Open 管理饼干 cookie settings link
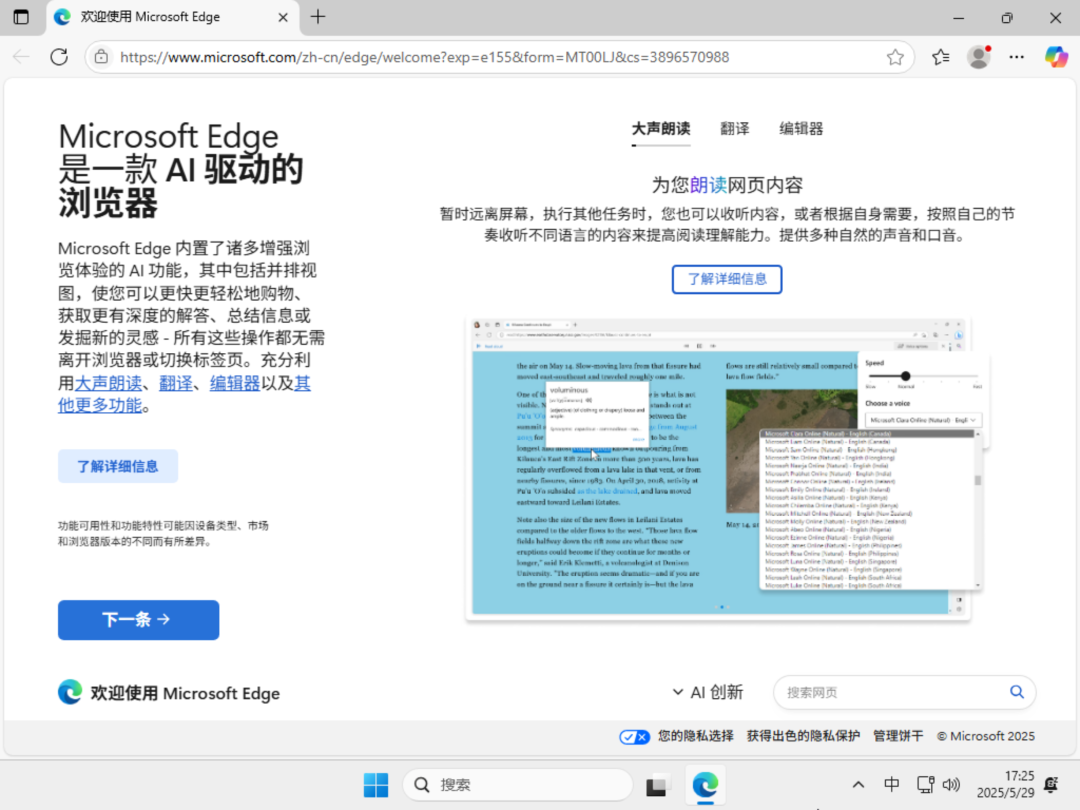Screen dimensions: 1080x810 point(898,736)
